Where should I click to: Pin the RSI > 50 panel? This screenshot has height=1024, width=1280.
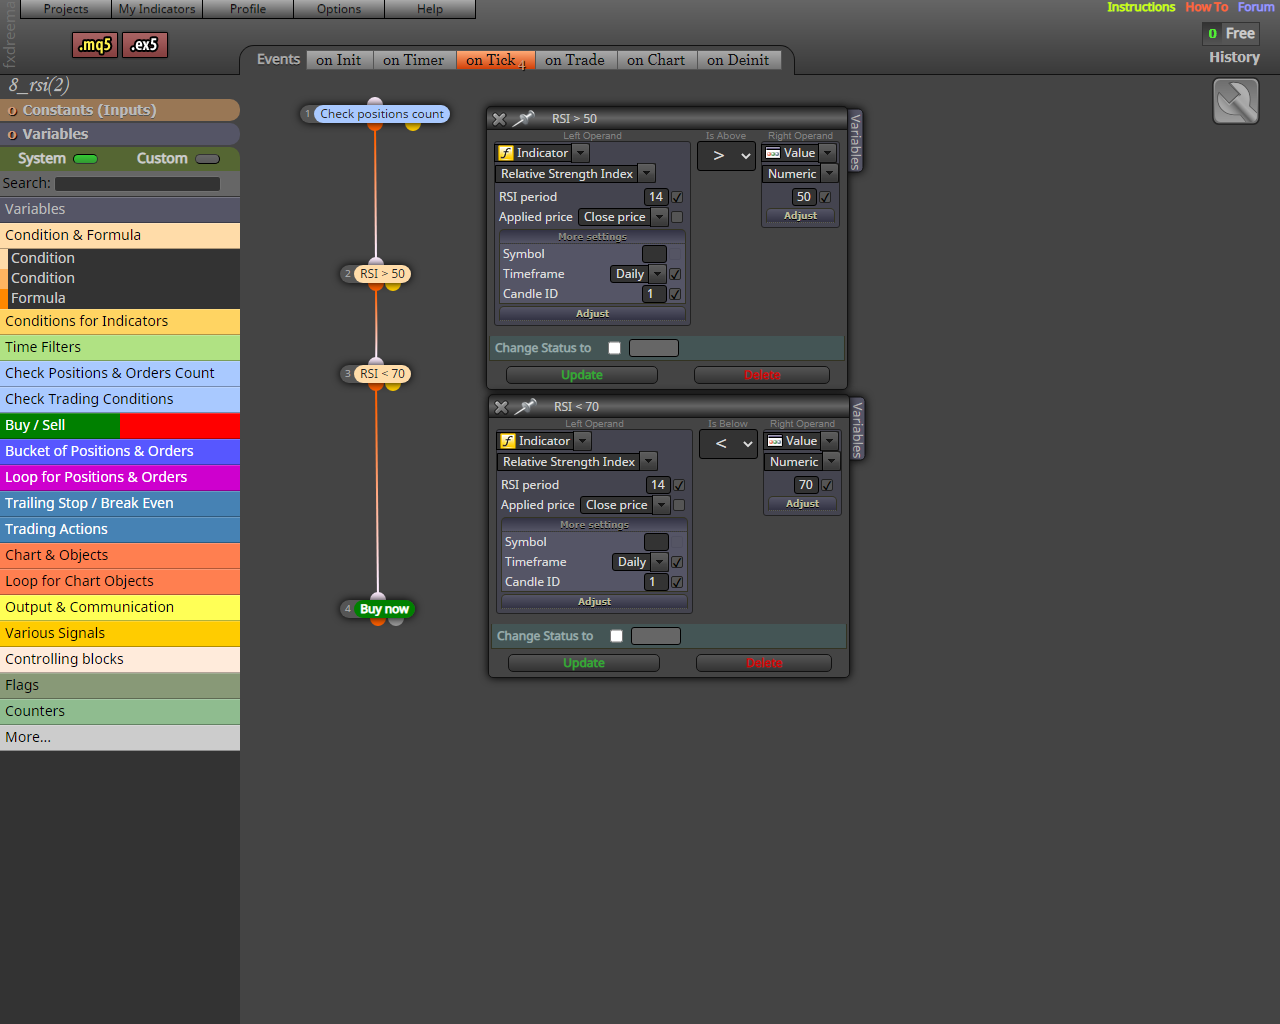click(x=524, y=119)
